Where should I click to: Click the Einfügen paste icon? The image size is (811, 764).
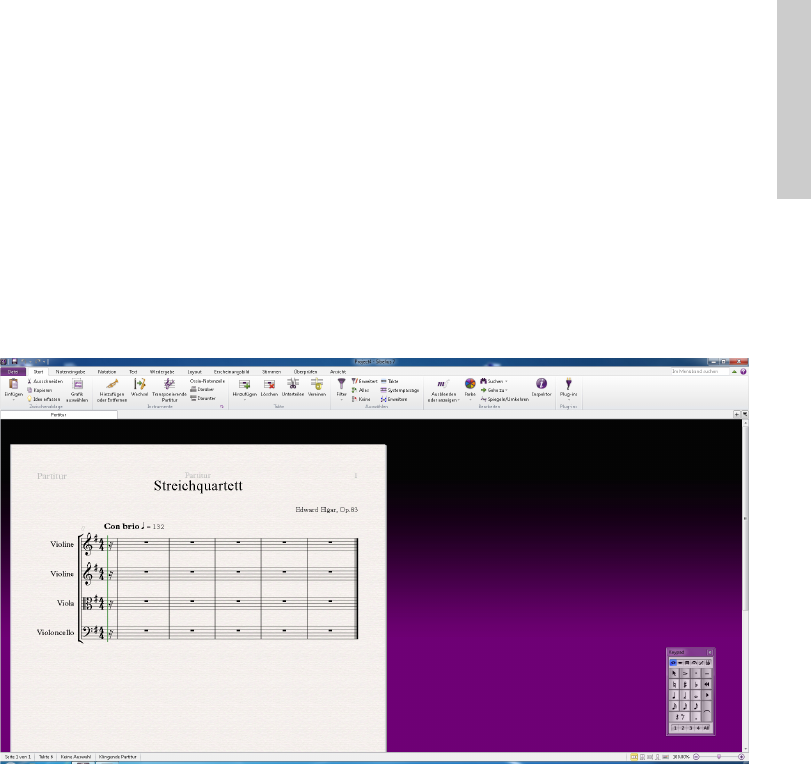click(13, 384)
